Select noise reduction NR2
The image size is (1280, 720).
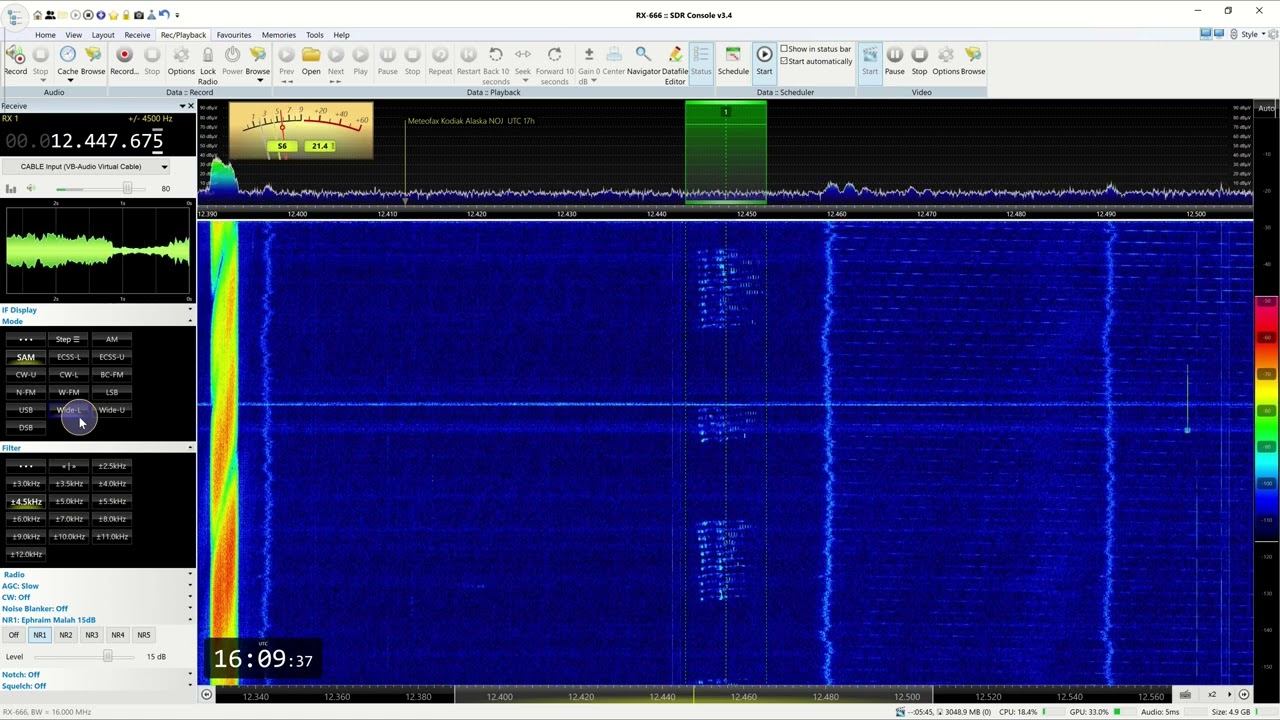(x=65, y=635)
